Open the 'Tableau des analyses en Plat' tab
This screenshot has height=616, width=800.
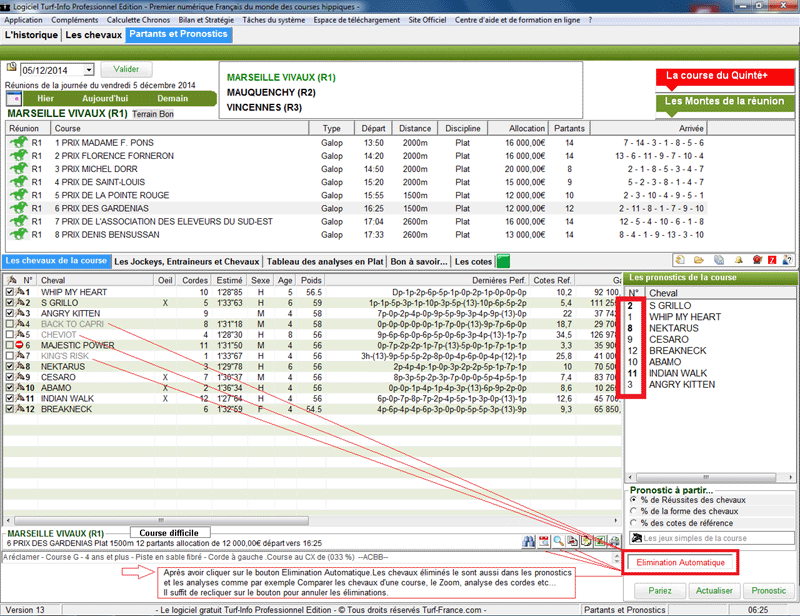tap(324, 261)
